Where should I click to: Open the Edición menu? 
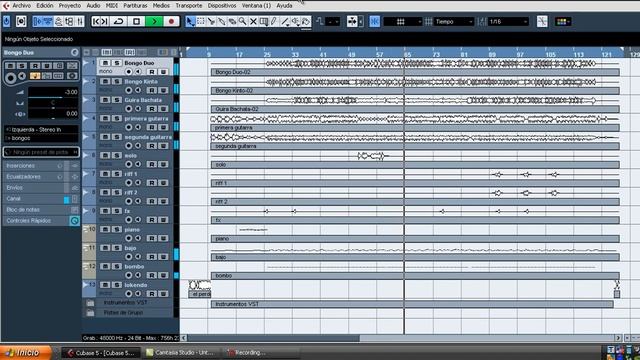45,6
